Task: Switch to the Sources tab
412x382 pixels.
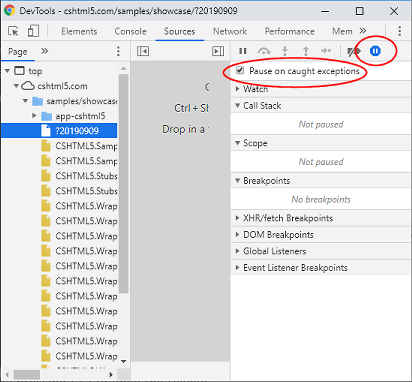Action: pos(179,31)
